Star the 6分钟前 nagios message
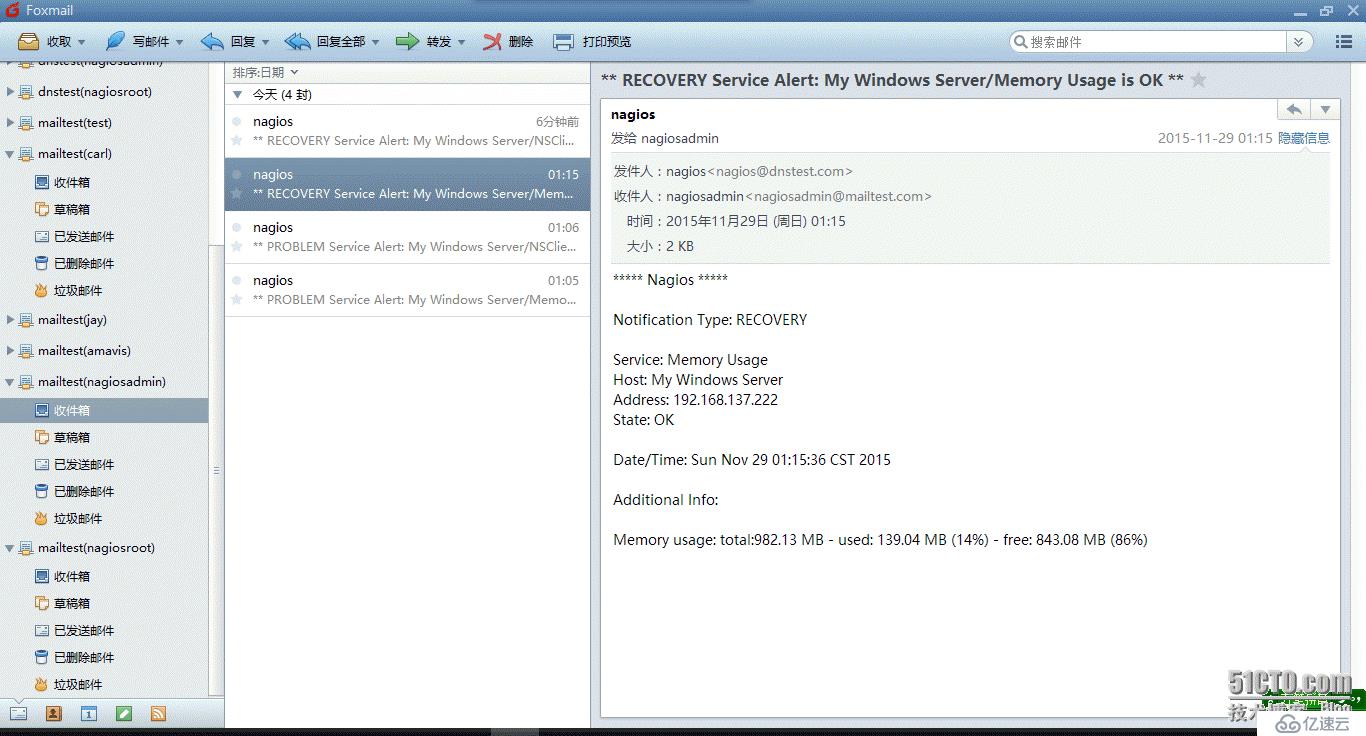Image resolution: width=1366 pixels, height=736 pixels. pyautogui.click(x=237, y=141)
